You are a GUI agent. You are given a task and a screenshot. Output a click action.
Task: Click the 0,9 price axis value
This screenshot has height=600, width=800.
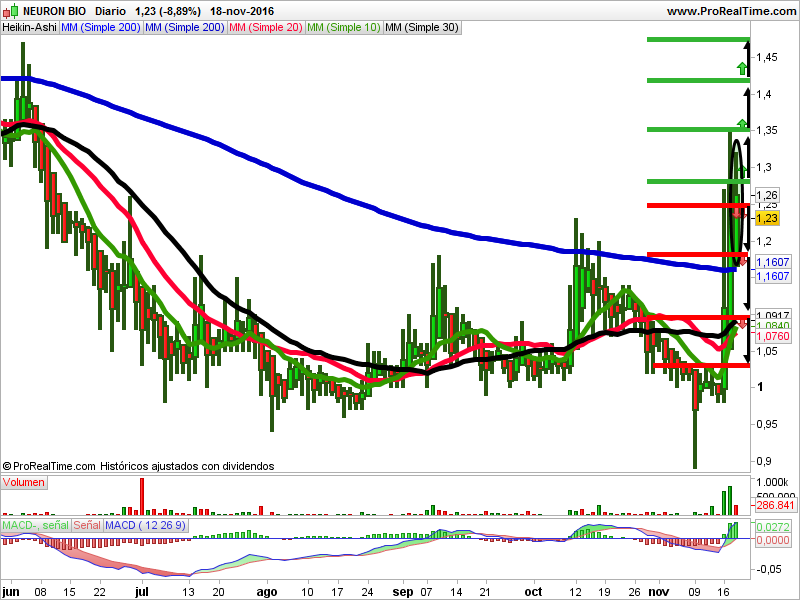pos(764,461)
